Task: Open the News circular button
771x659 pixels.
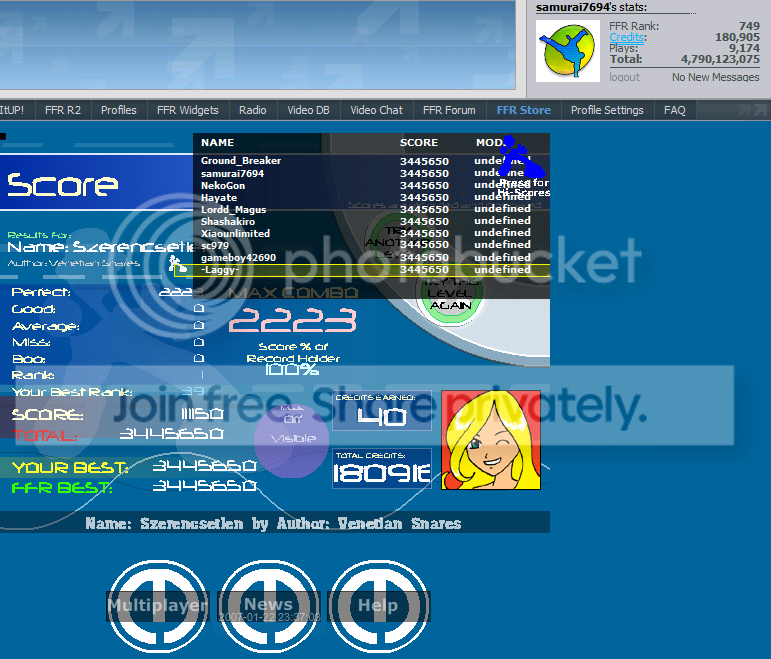Action: tap(269, 604)
